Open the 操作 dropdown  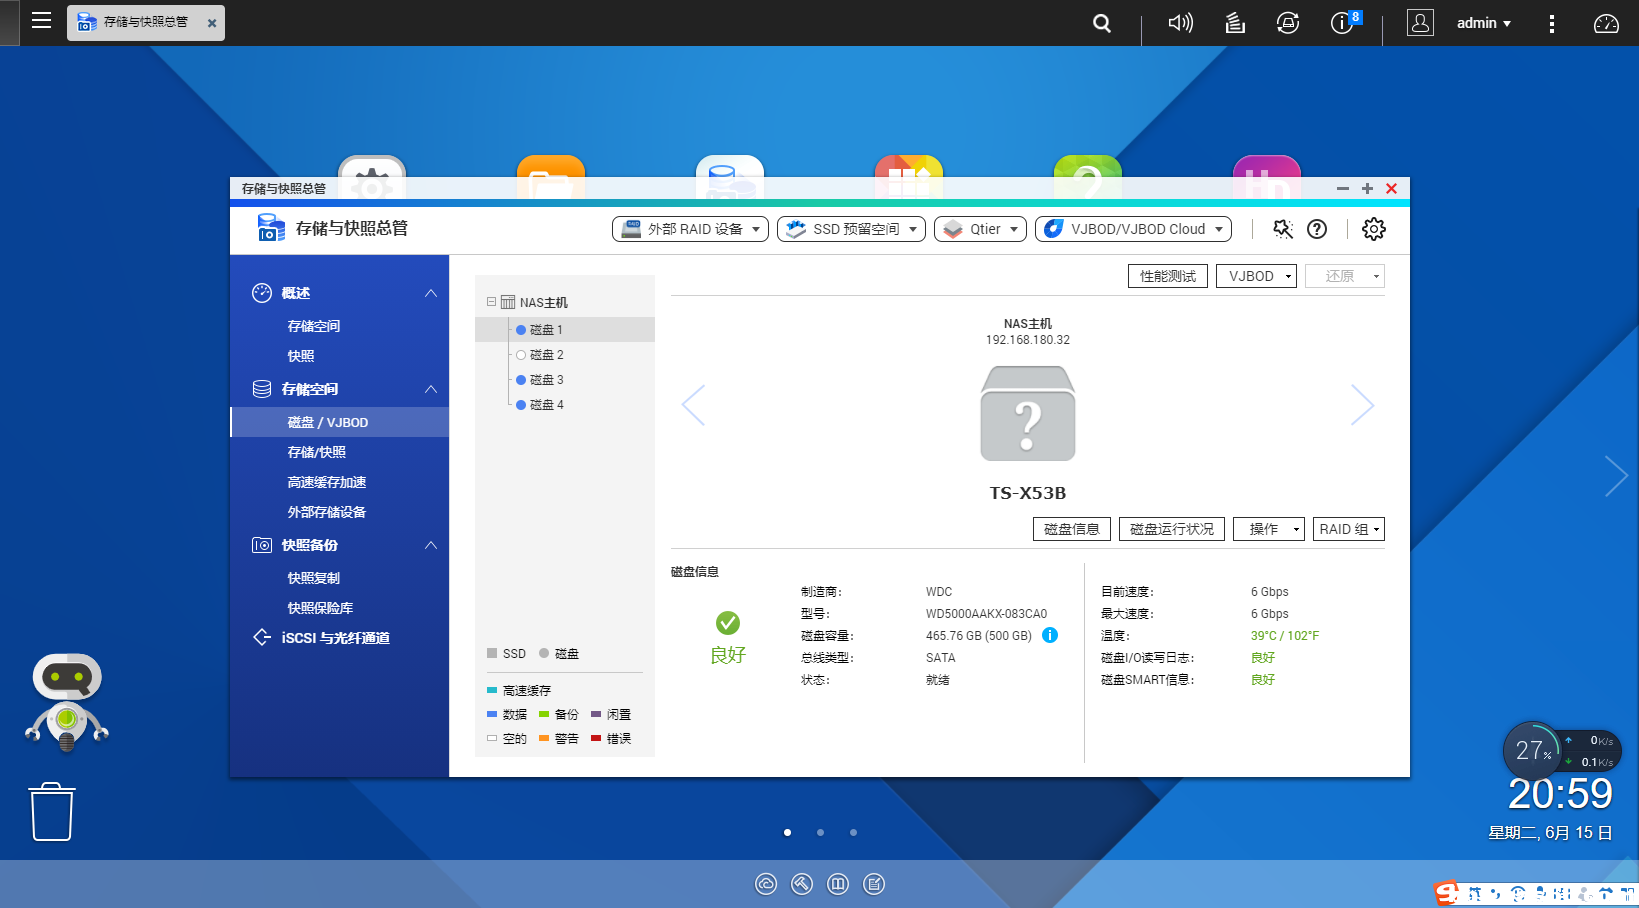click(1268, 528)
